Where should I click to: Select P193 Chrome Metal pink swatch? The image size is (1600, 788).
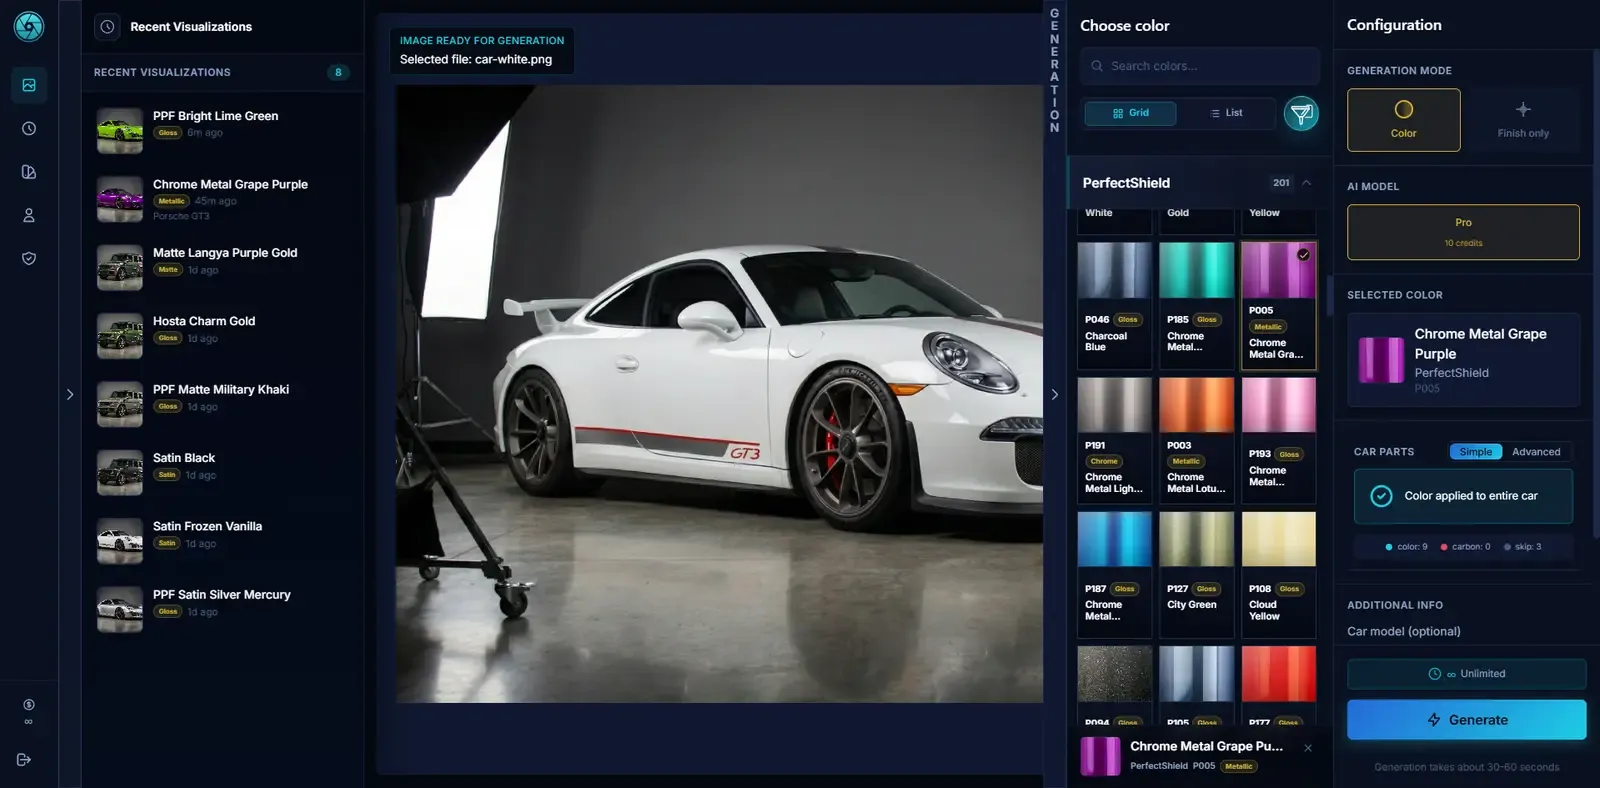1278,440
